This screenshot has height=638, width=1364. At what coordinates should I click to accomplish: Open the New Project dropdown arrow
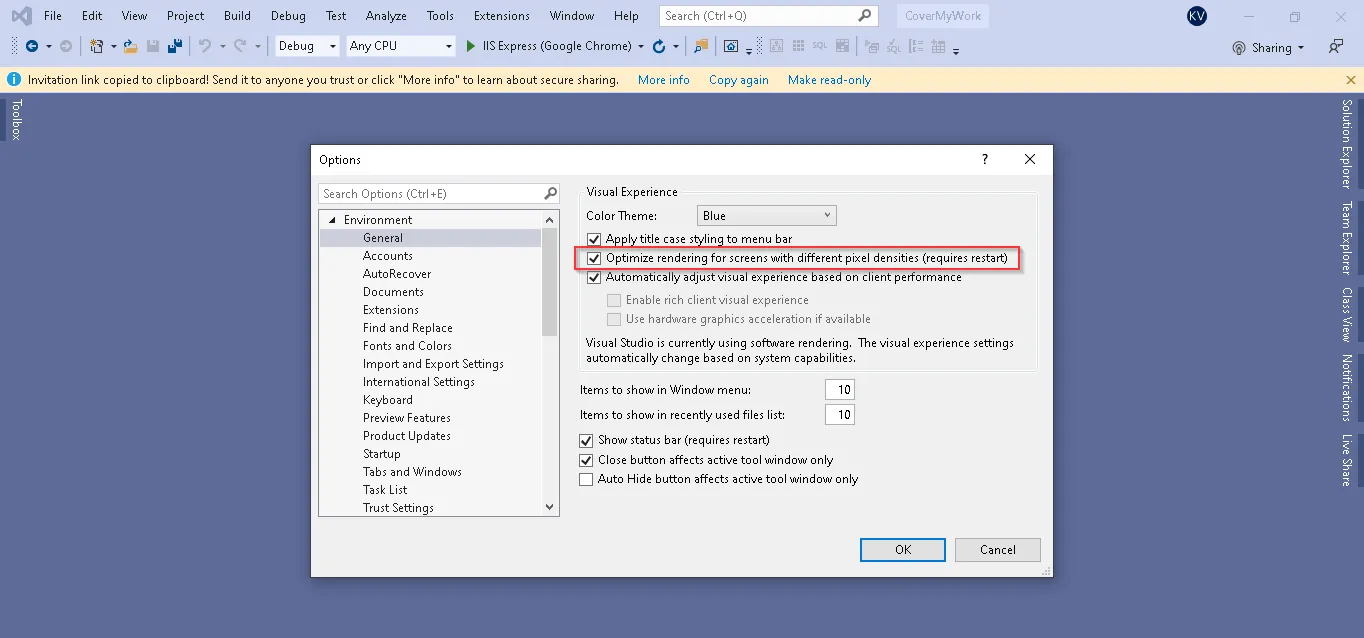pyautogui.click(x=113, y=46)
